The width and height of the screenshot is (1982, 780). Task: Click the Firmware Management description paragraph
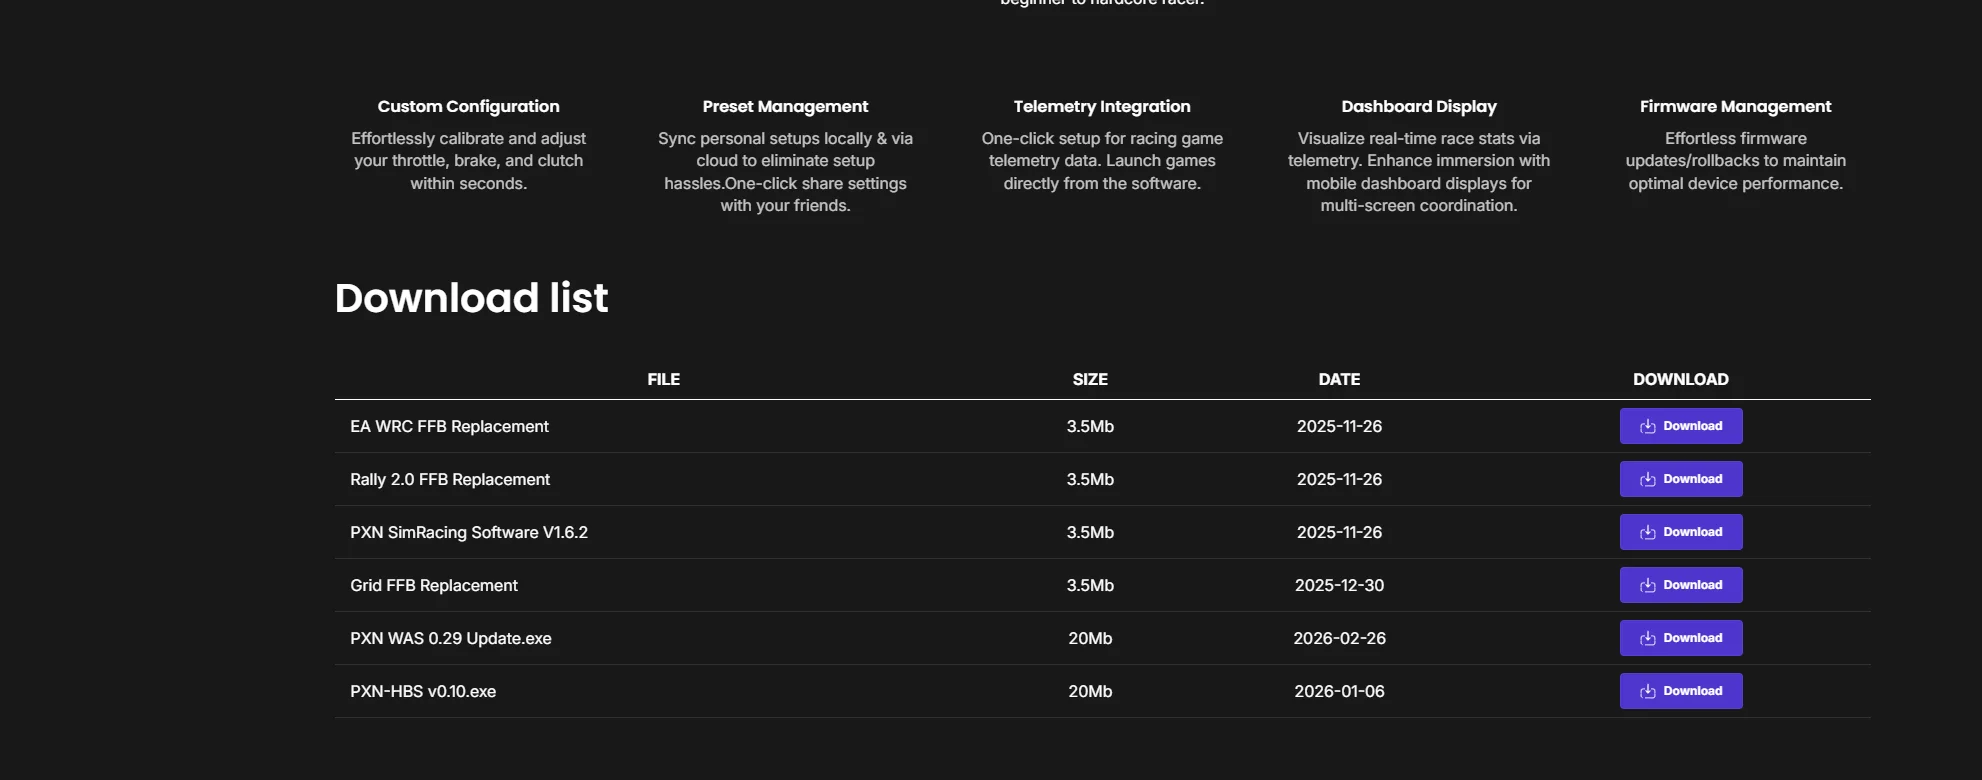coord(1736,161)
